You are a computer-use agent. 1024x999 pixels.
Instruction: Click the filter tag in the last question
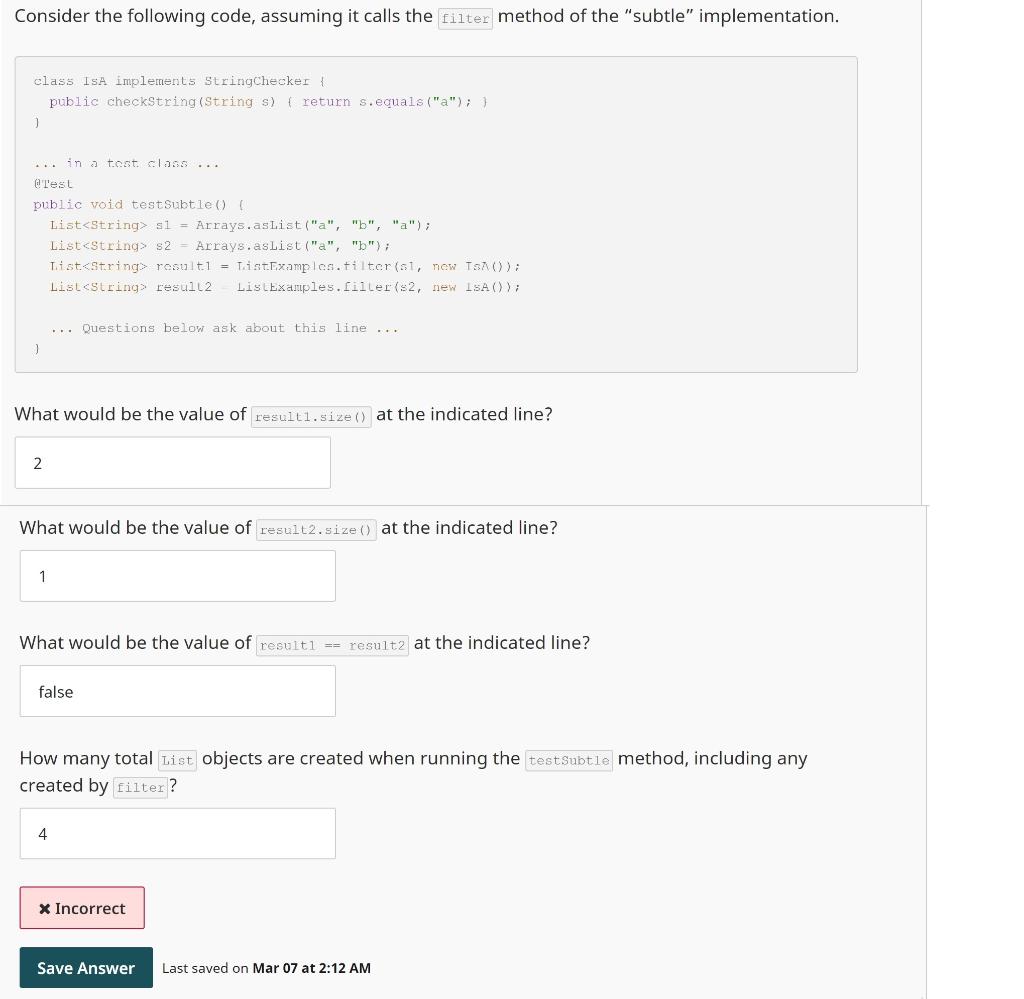tap(139, 787)
